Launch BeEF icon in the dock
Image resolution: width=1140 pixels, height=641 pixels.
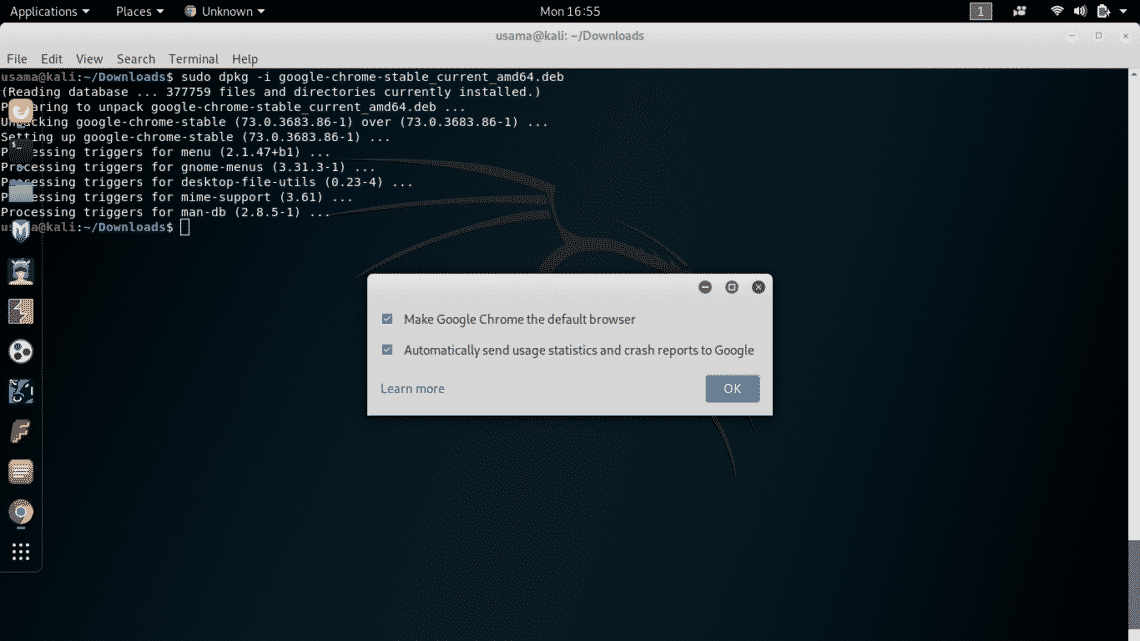(20, 392)
